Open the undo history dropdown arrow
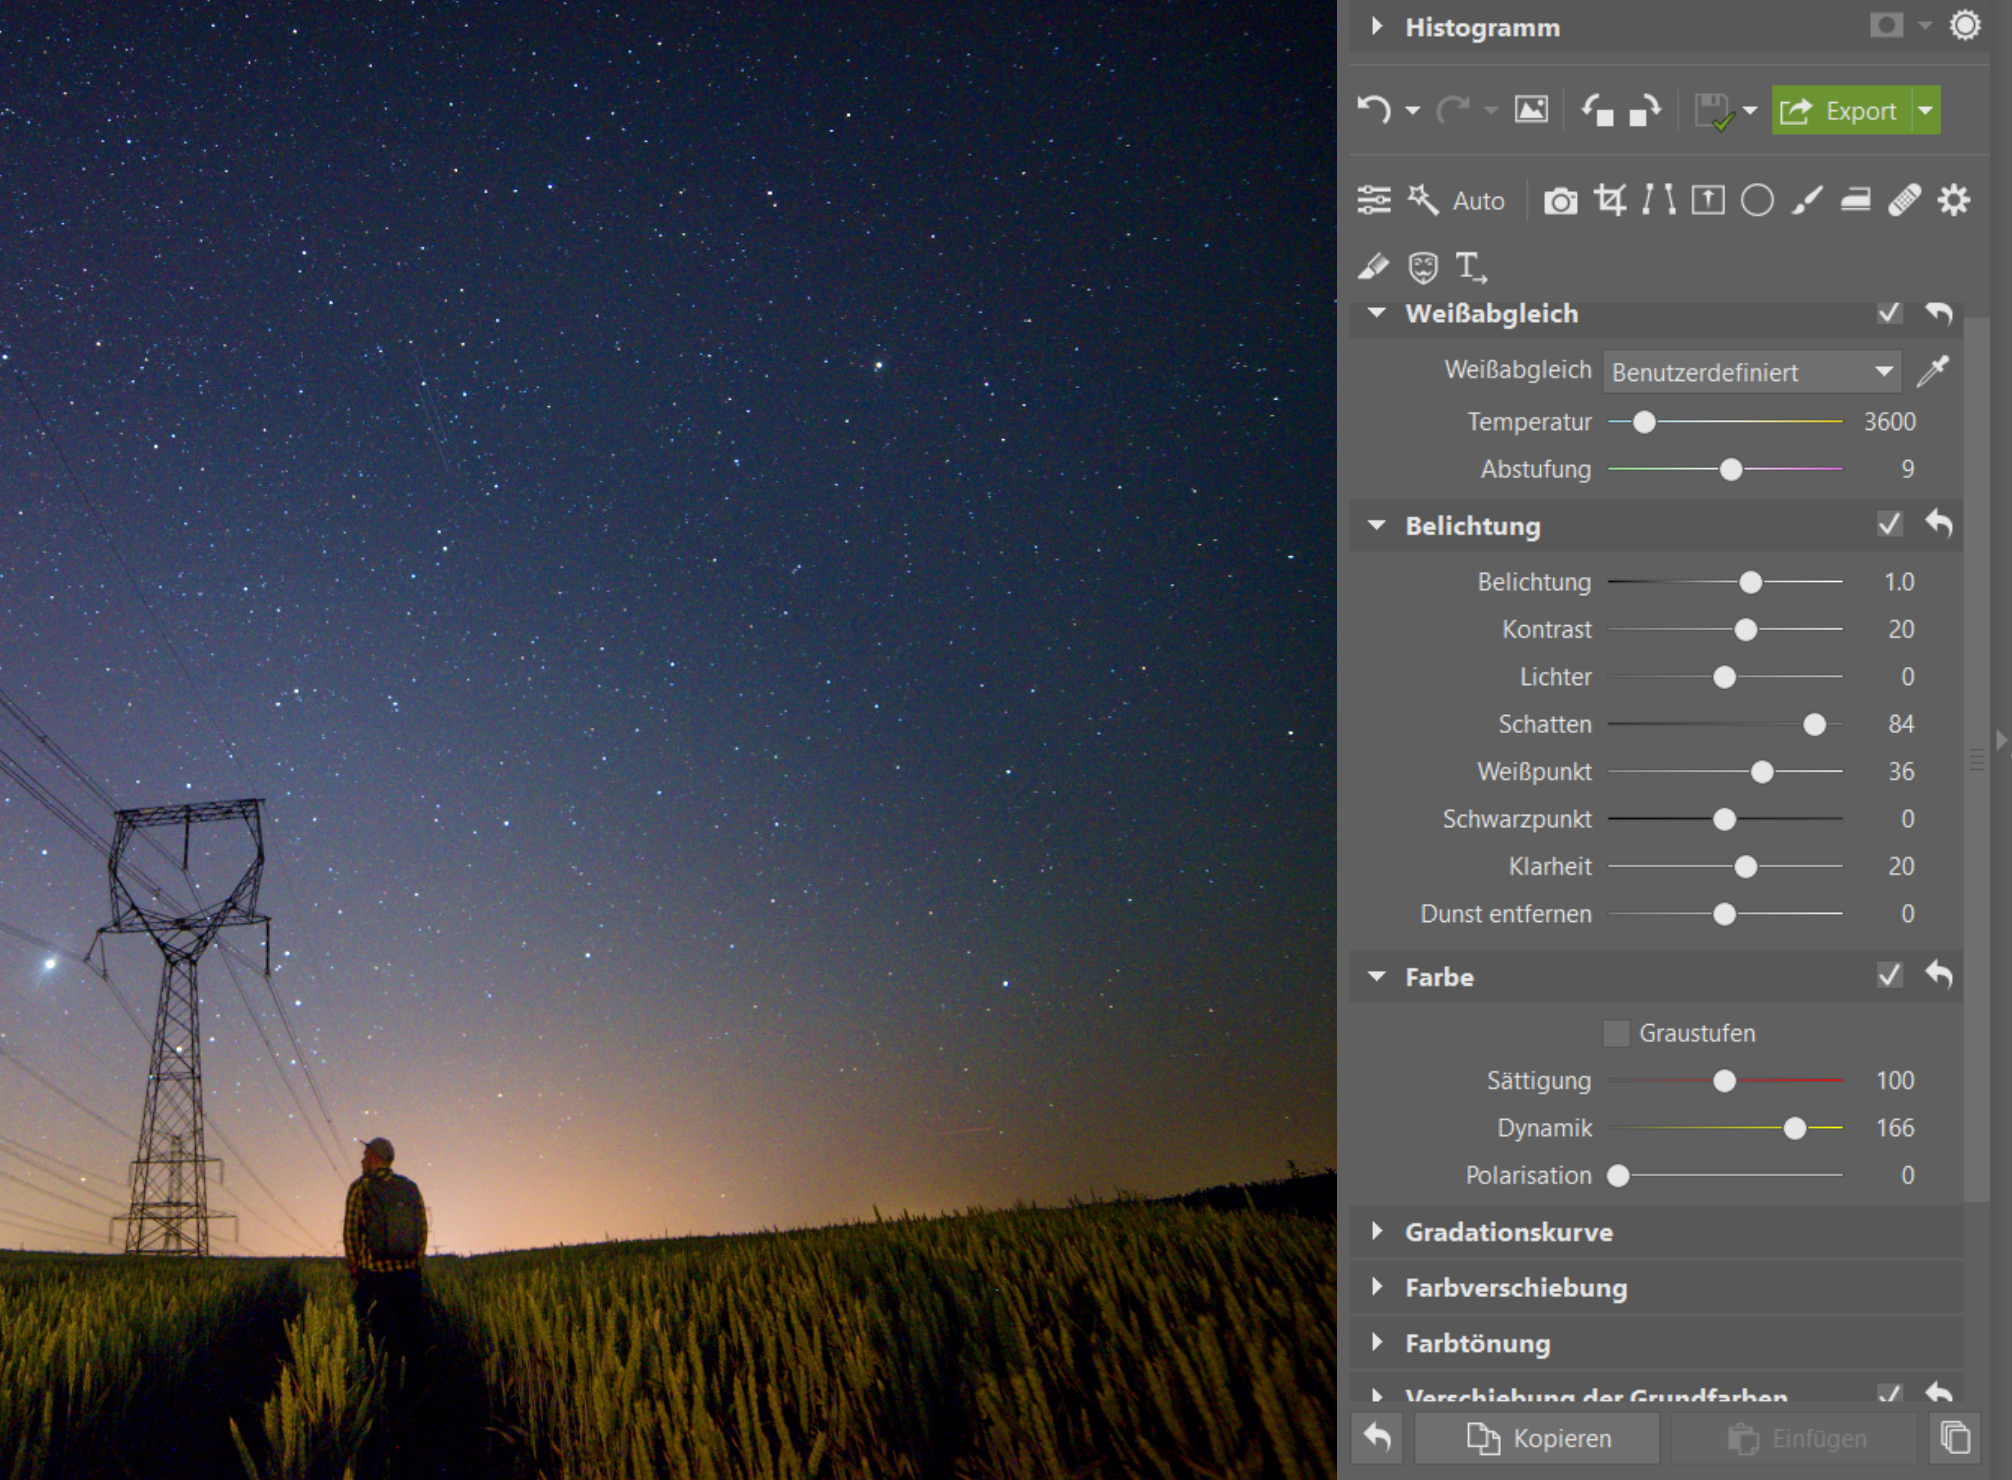Image resolution: width=2012 pixels, height=1480 pixels. coord(1412,110)
